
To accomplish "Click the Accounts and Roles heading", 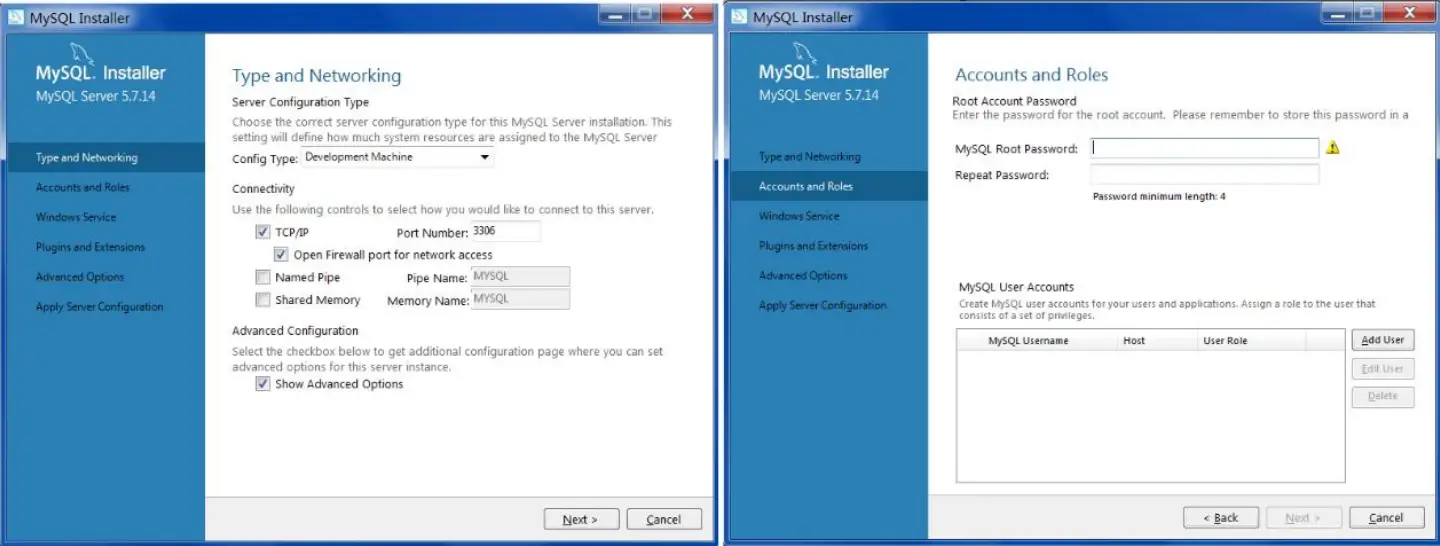I will (1032, 75).
